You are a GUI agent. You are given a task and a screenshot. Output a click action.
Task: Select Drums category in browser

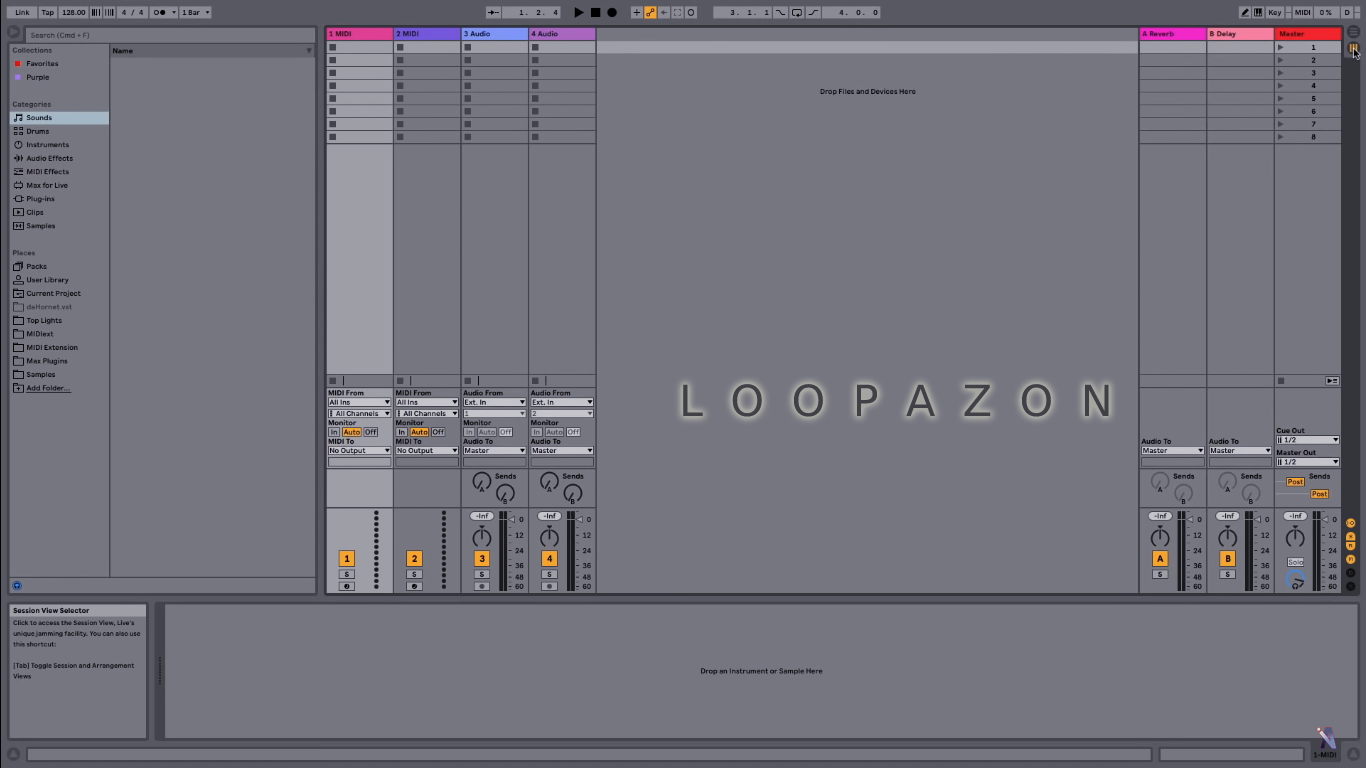click(x=59, y=131)
